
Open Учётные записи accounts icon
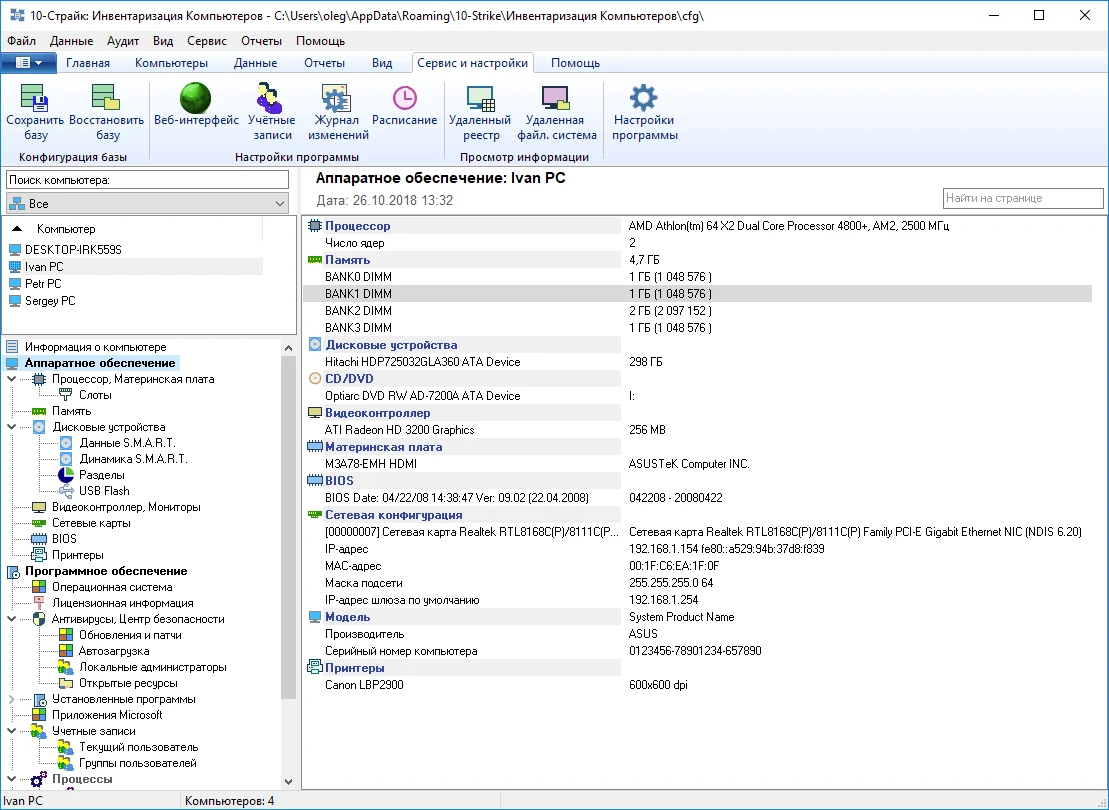270,98
